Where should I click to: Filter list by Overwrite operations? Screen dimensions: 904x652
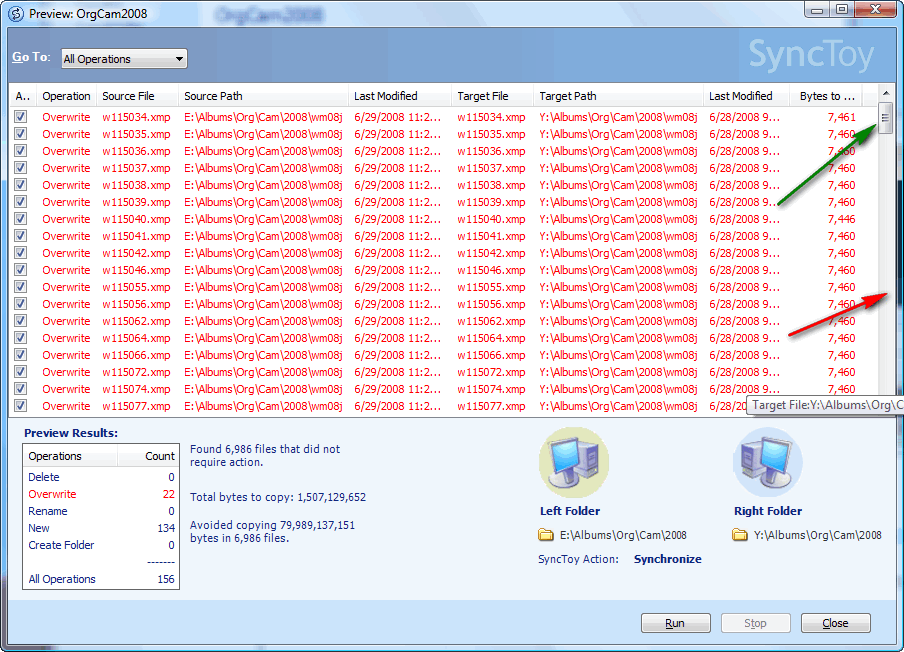pyautogui.click(x=52, y=494)
